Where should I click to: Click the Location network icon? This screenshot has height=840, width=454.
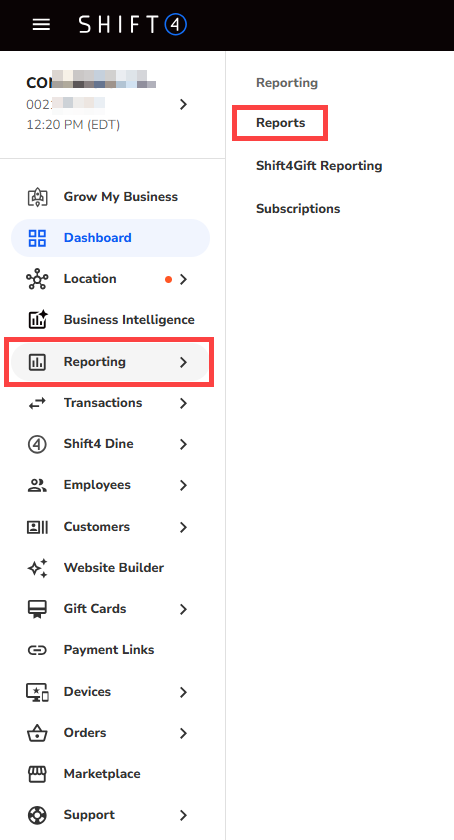point(37,279)
